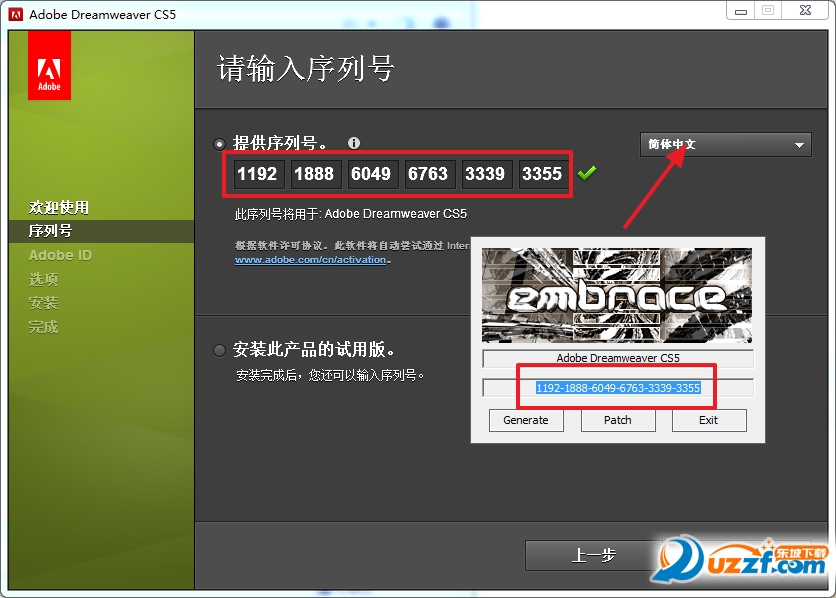Select 序列号 step in the sidebar
The image size is (836, 598).
(x=50, y=231)
